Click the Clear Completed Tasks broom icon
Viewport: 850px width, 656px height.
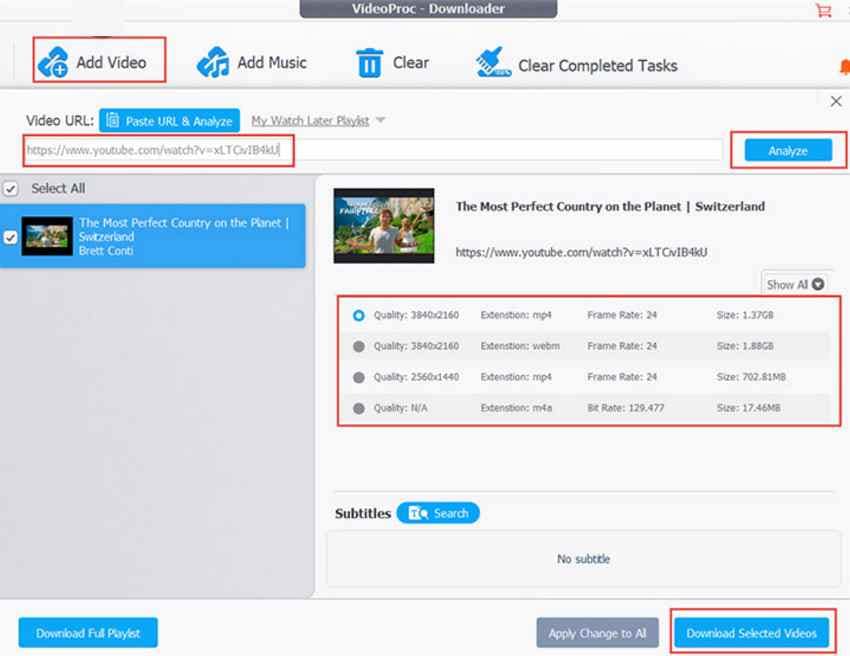point(493,62)
